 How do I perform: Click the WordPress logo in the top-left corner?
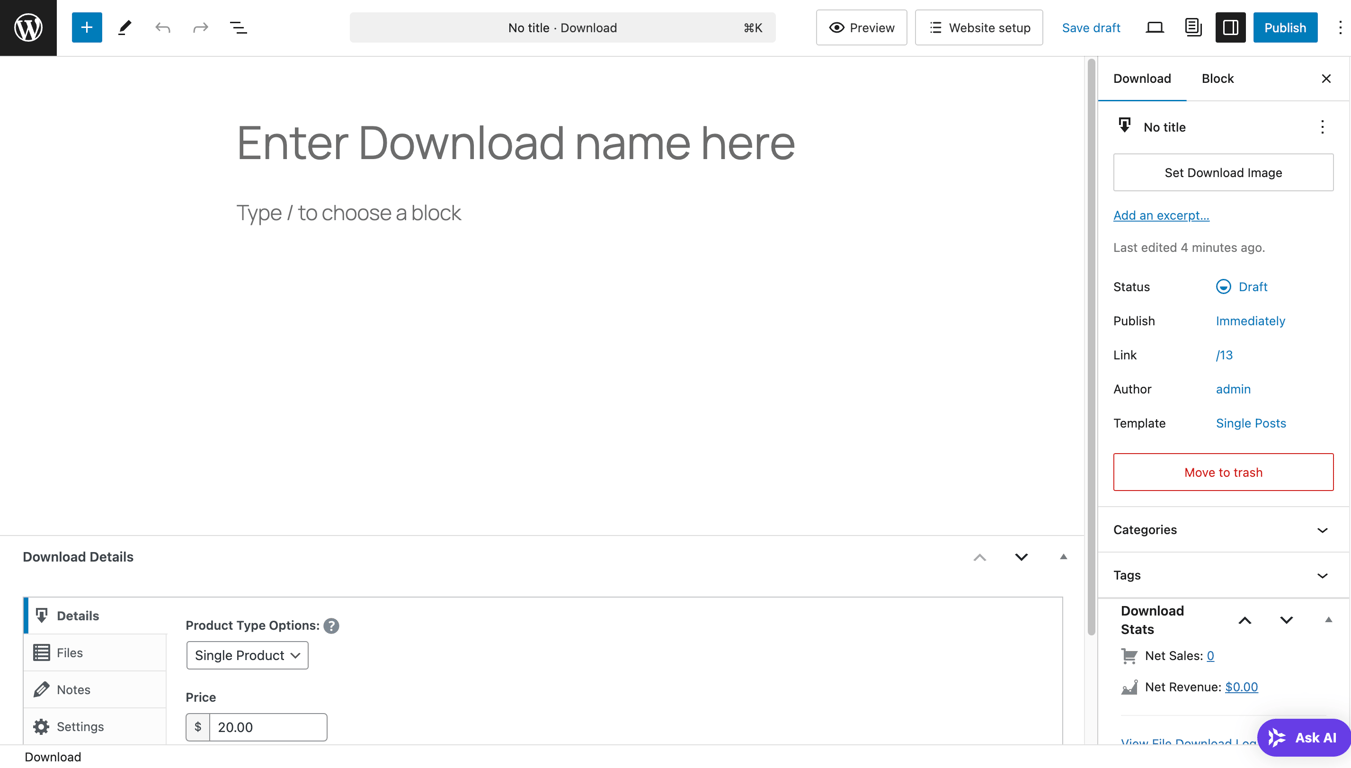click(x=27, y=27)
